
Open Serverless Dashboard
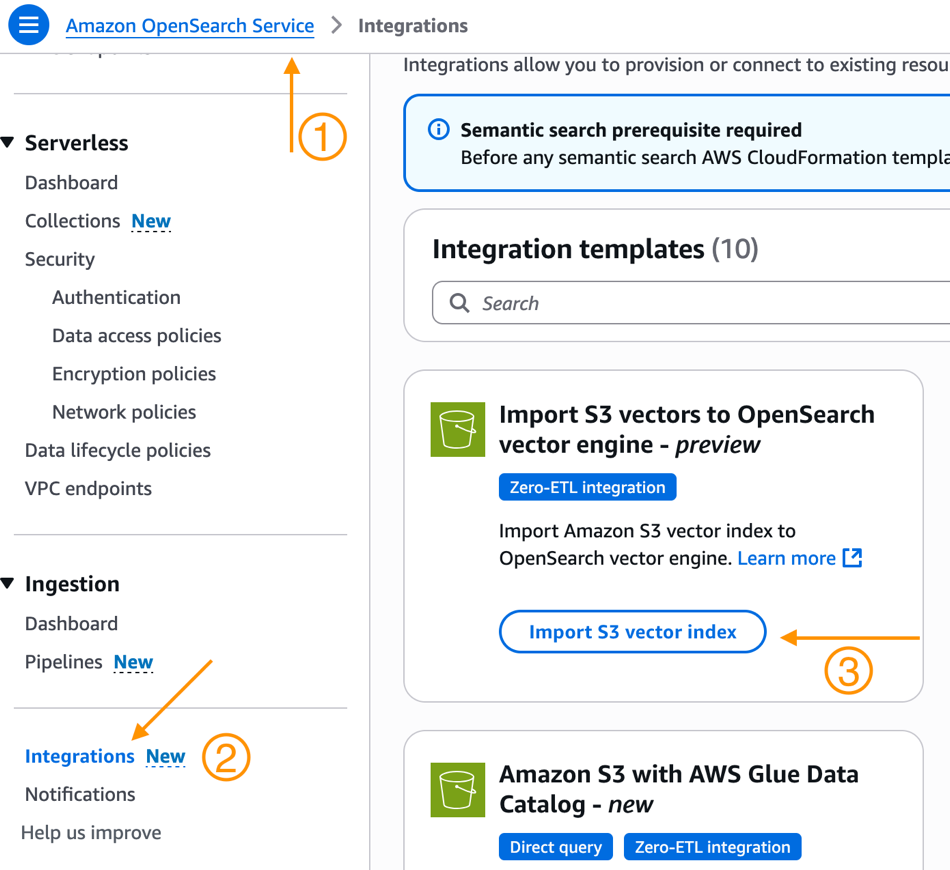pos(71,182)
